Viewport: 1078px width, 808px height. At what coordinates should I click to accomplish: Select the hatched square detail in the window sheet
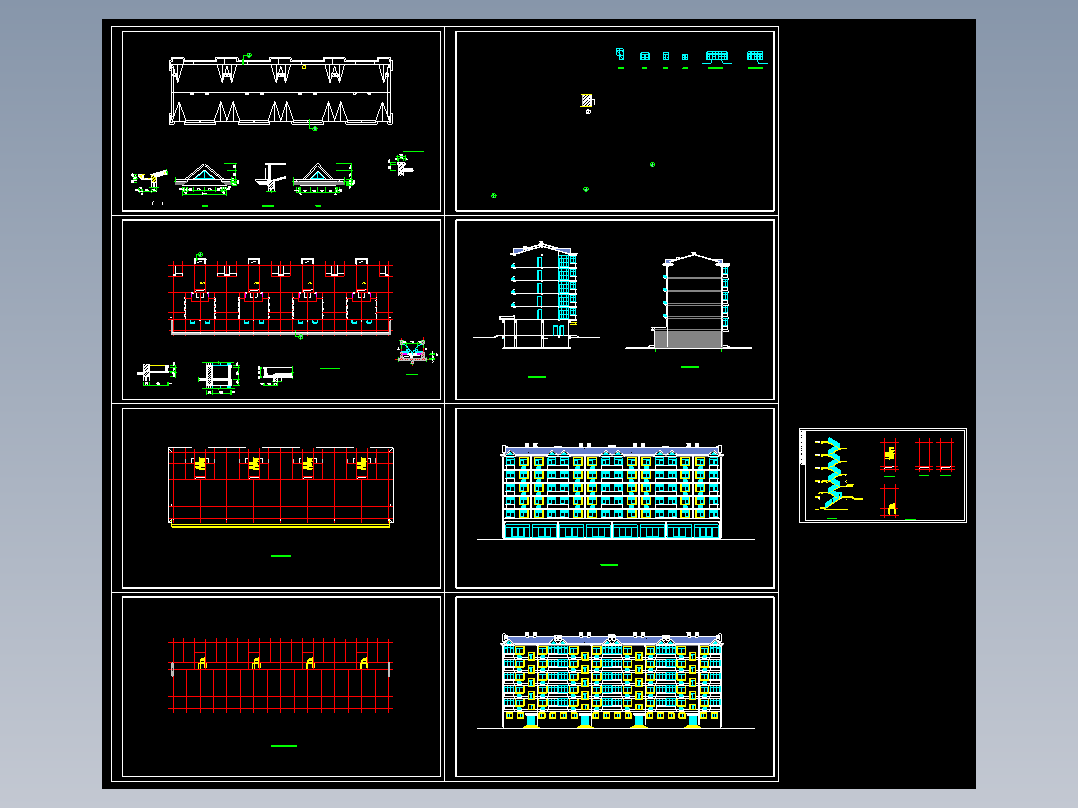[587, 101]
